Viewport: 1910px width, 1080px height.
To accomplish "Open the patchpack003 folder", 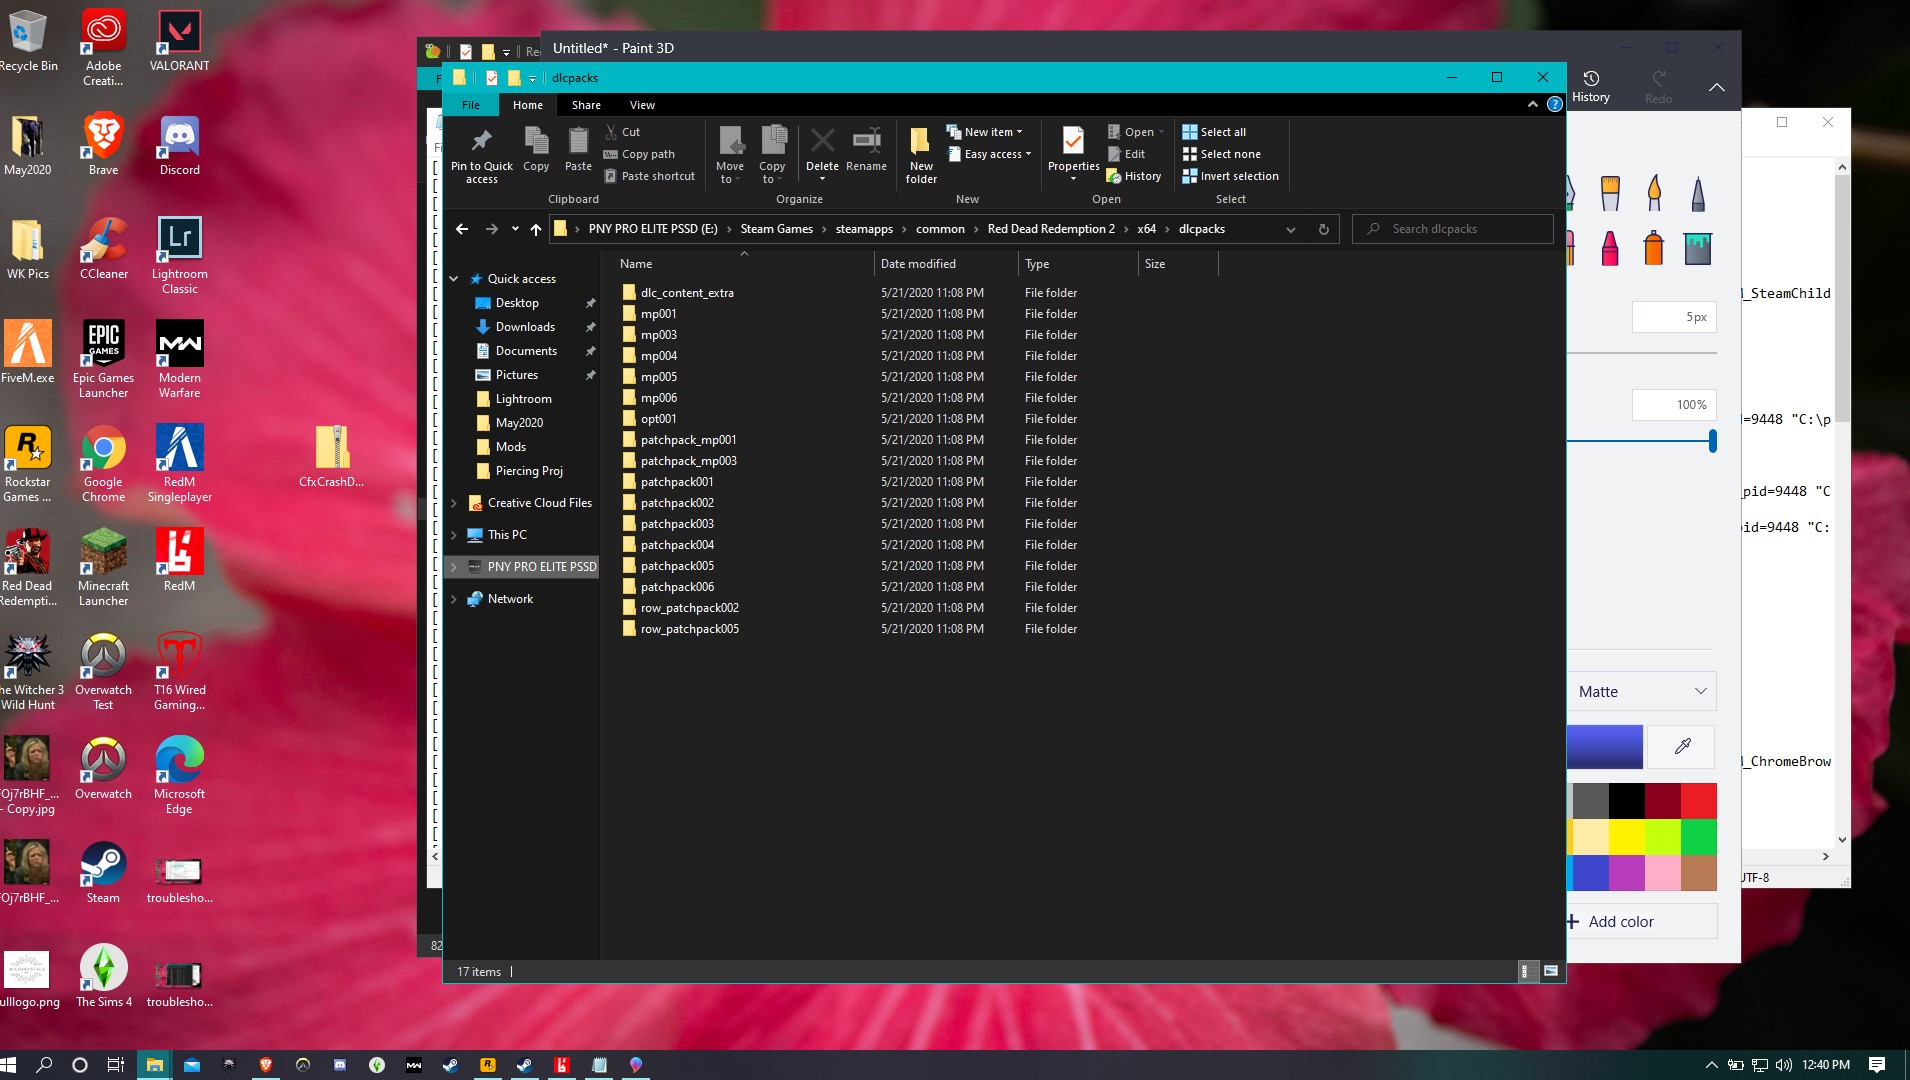I will pyautogui.click(x=676, y=523).
